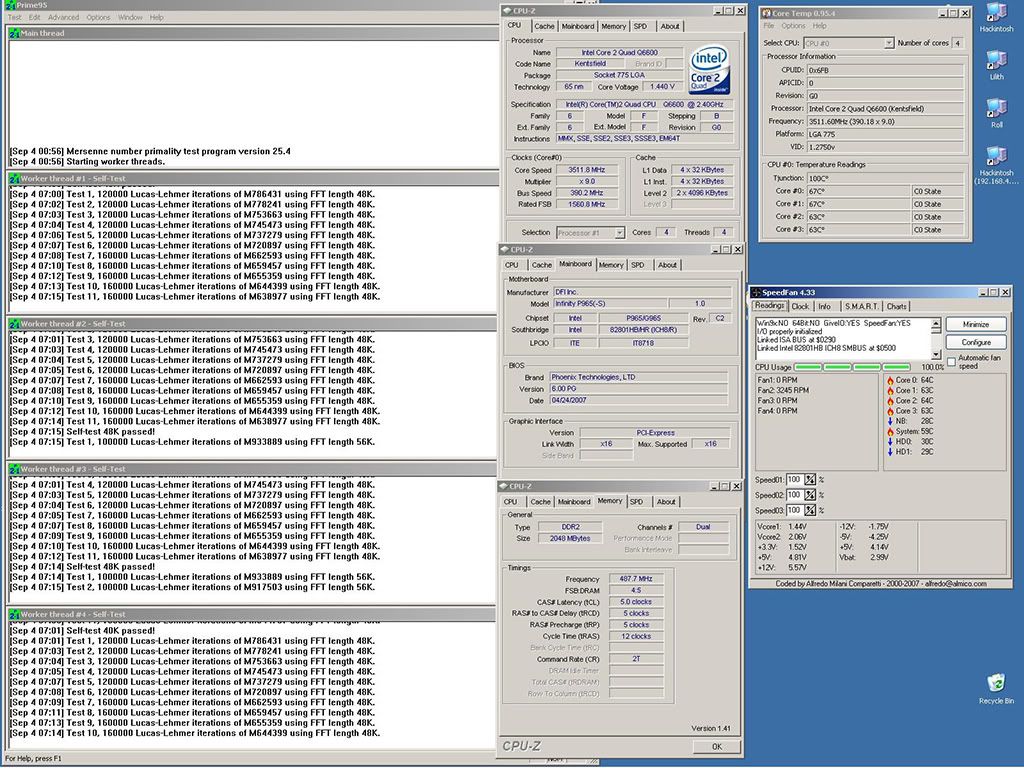Open the Advanced menu in Prime95
The width and height of the screenshot is (1024, 768).
pos(63,18)
